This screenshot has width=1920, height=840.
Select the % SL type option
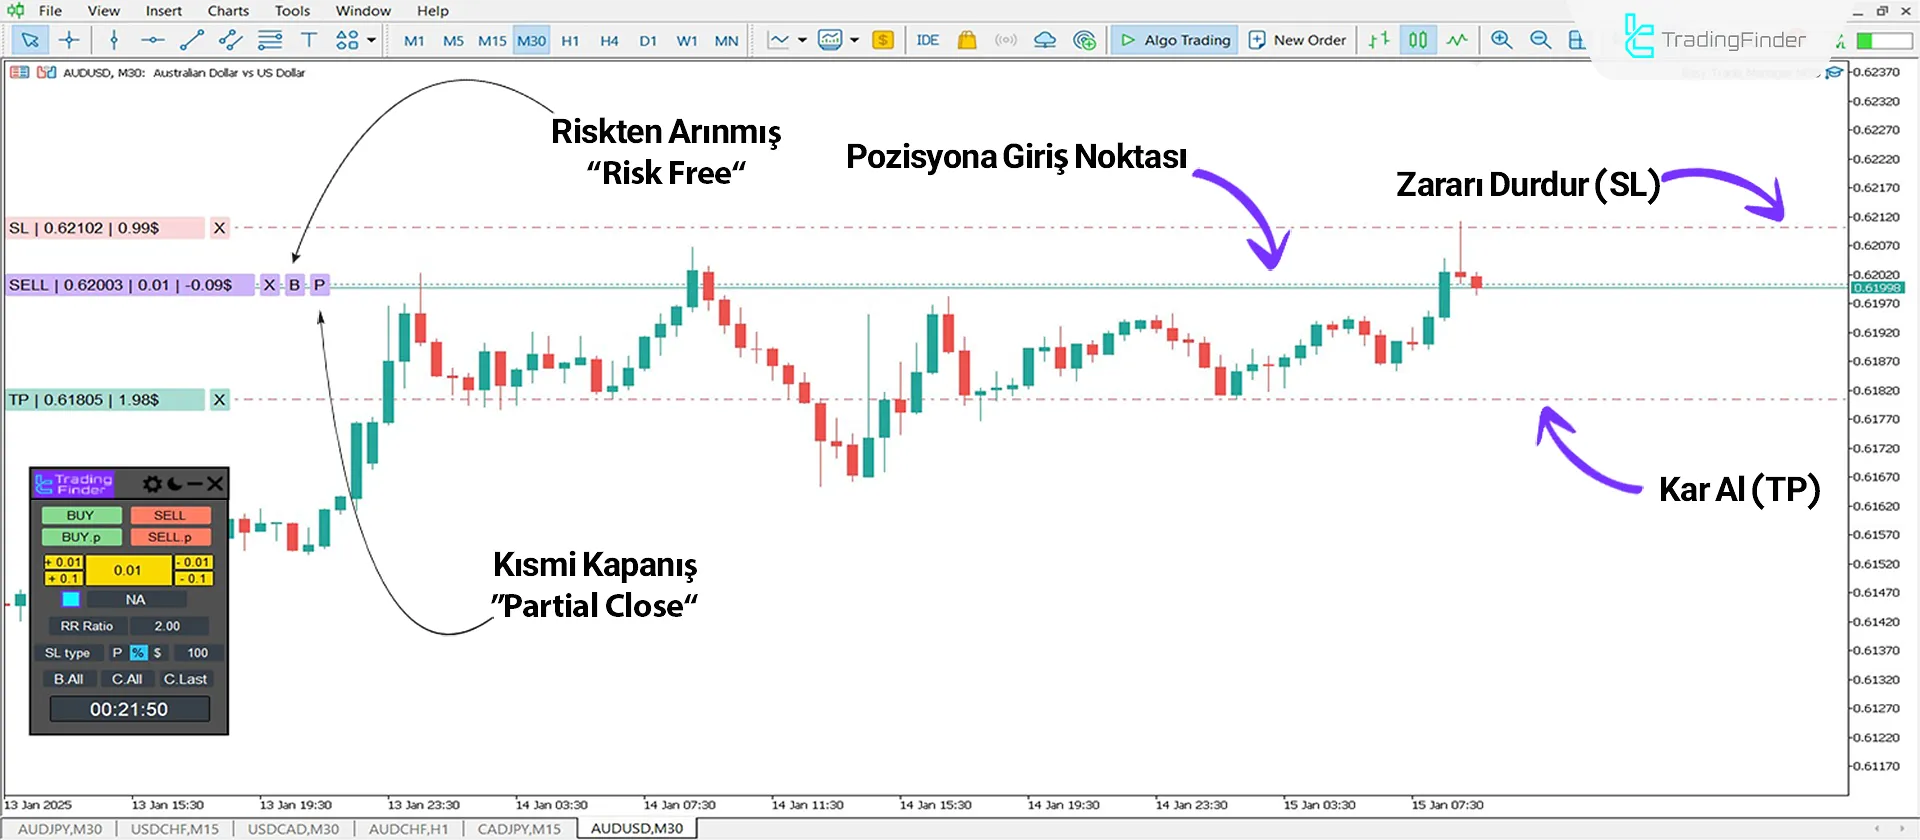click(x=138, y=652)
